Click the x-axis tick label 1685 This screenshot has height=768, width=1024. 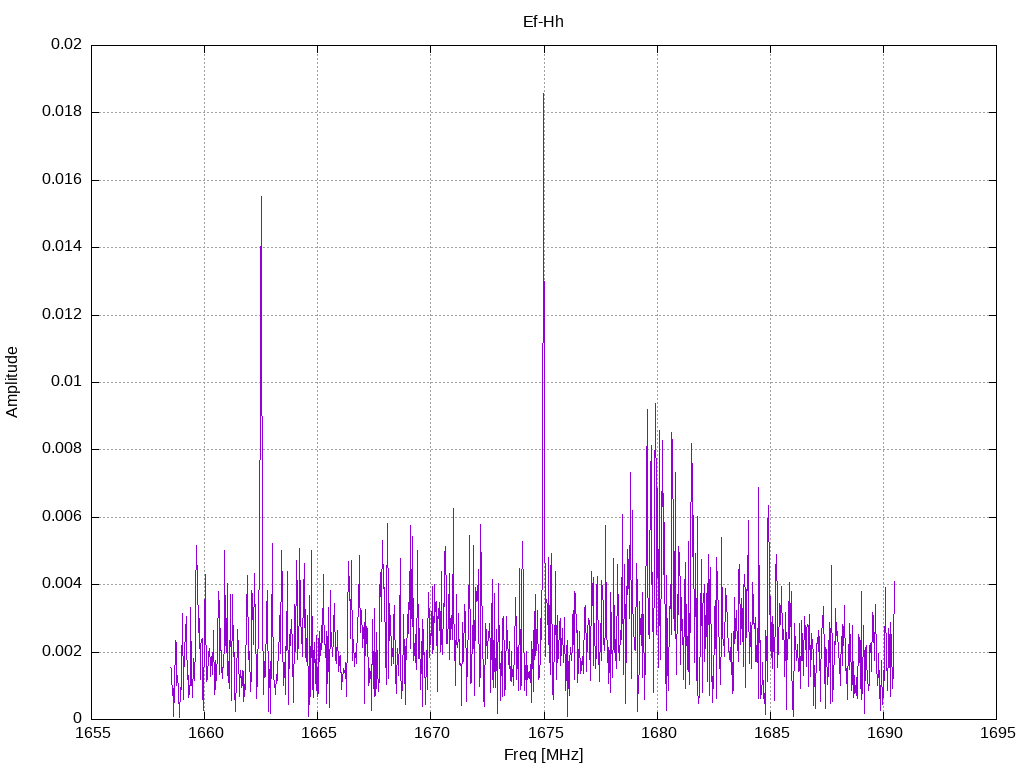coord(771,733)
